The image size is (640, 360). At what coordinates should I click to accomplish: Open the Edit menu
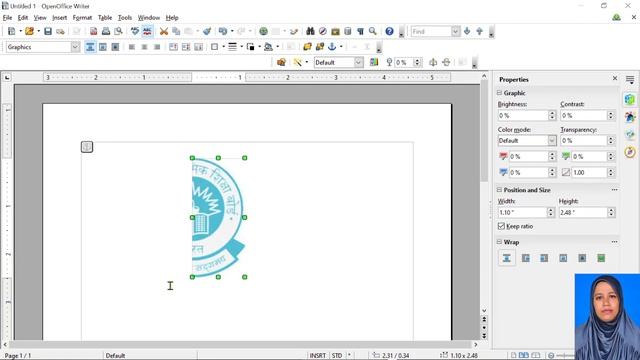point(23,18)
